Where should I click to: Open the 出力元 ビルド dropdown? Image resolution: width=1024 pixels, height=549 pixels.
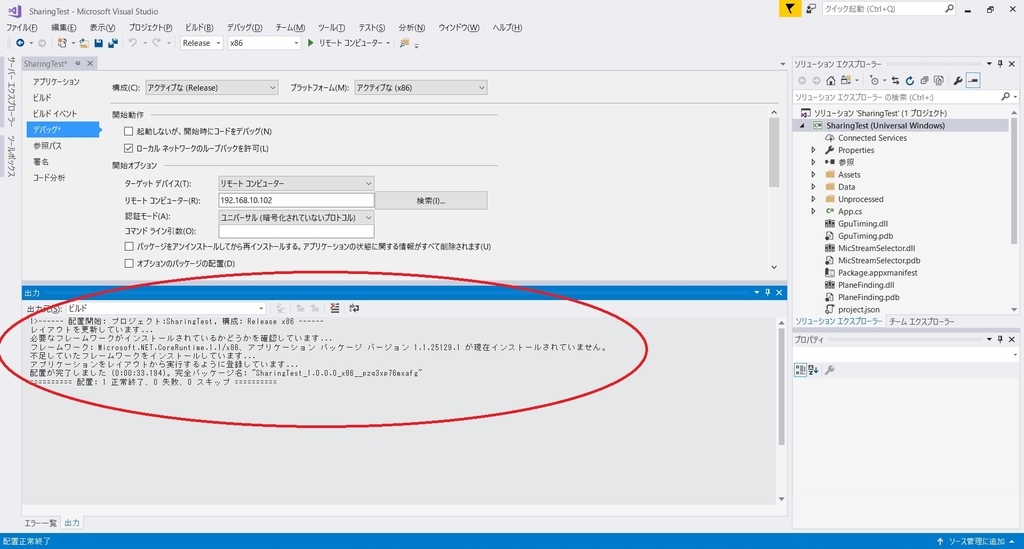(x=166, y=308)
